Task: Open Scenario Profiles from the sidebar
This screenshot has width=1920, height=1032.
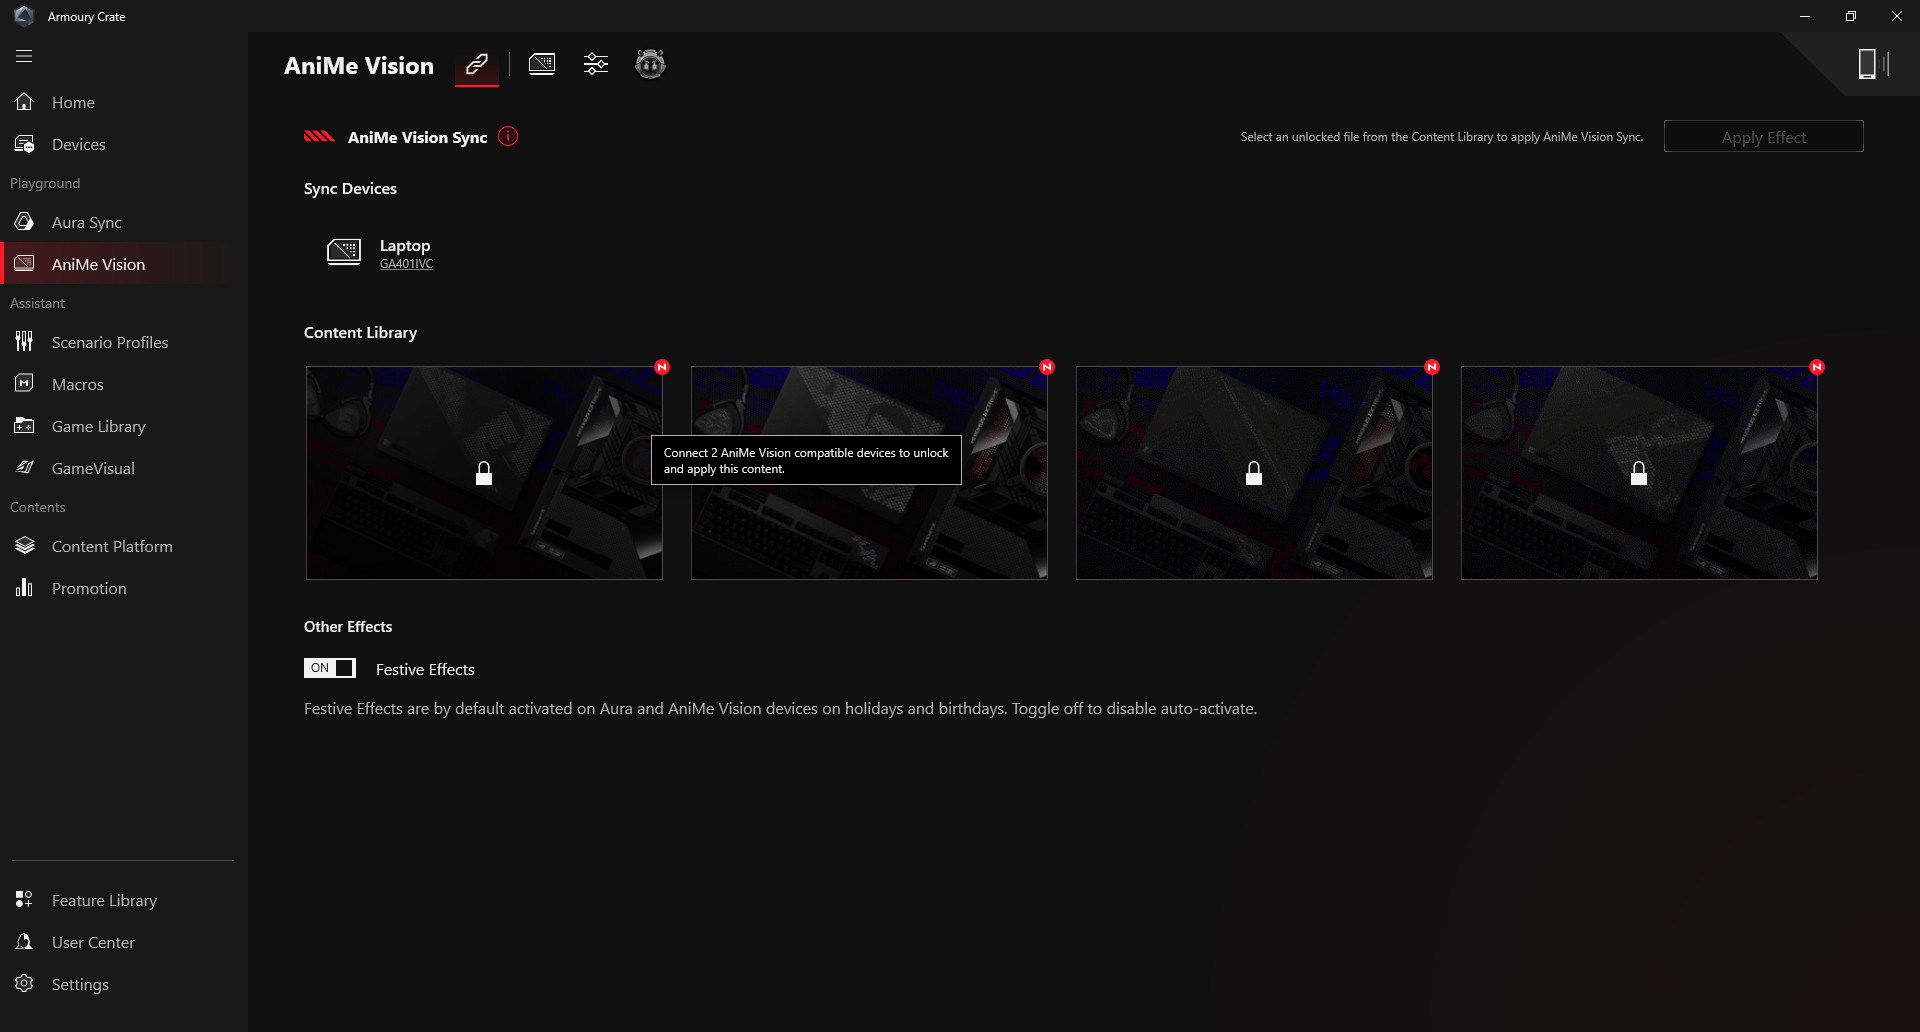Action: (110, 342)
